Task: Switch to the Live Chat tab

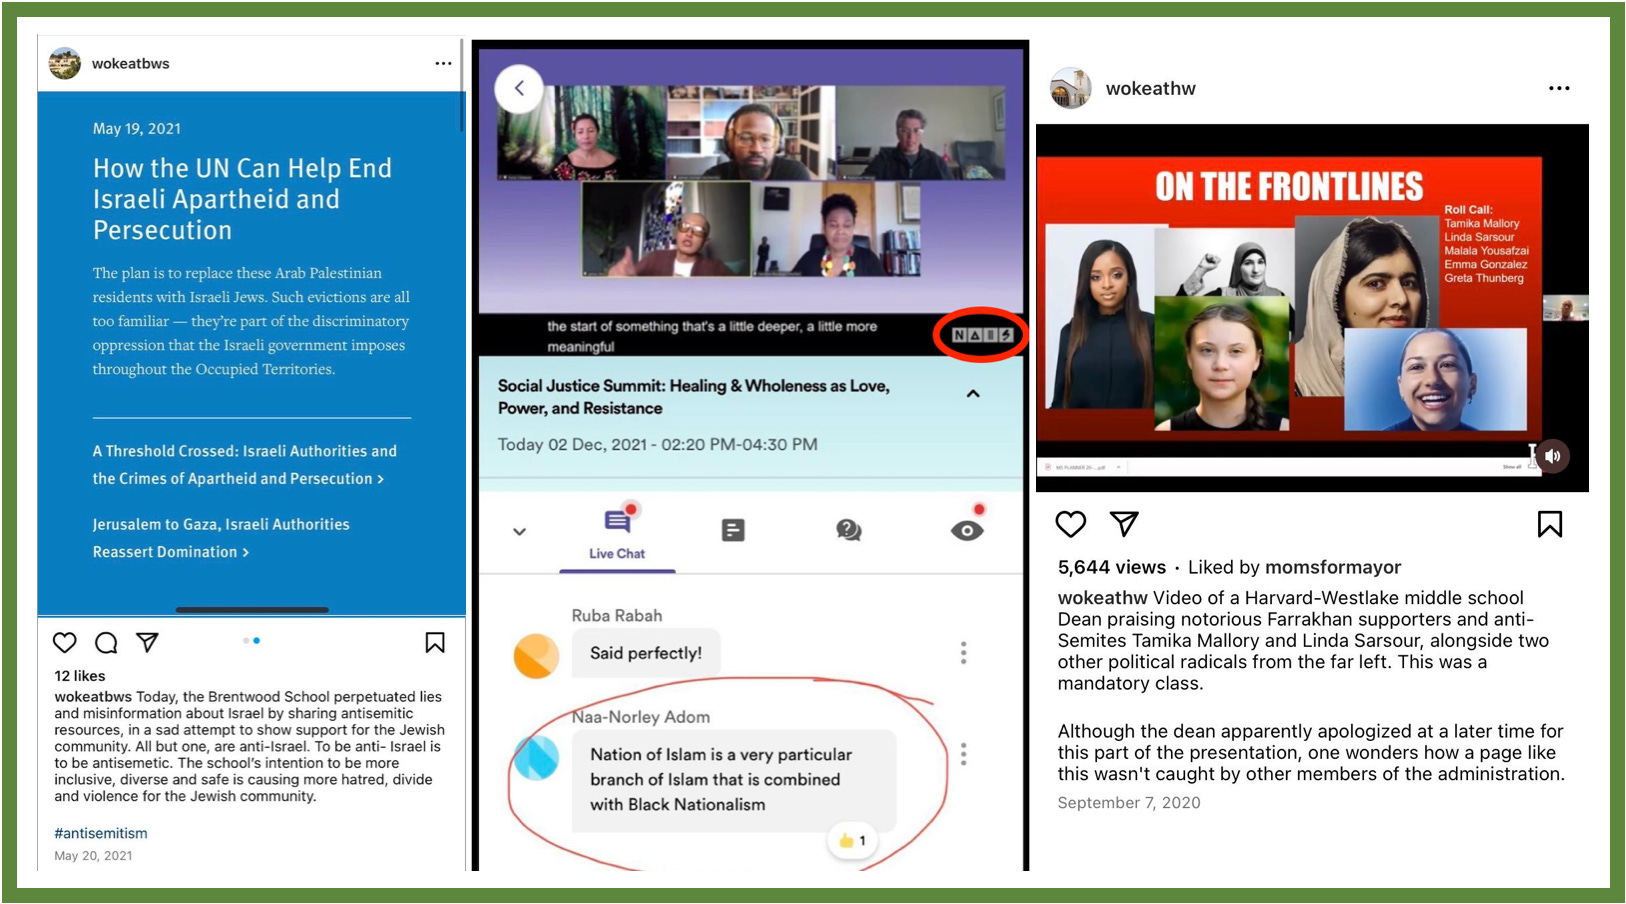Action: pos(617,534)
